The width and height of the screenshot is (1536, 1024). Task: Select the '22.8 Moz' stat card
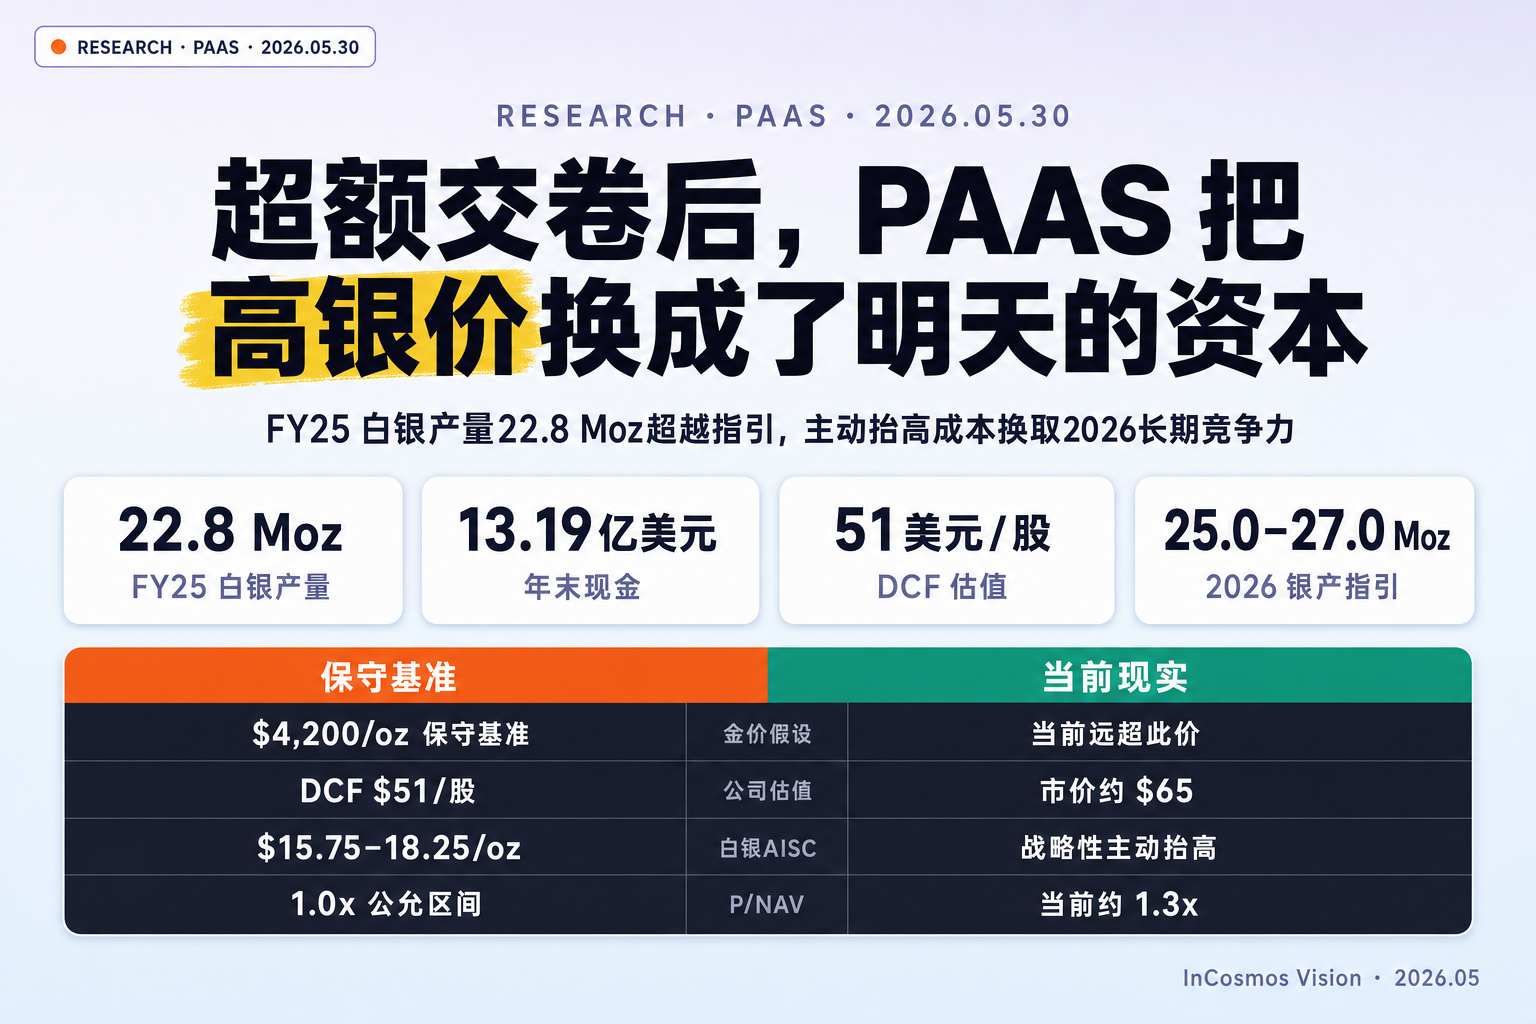coord(233,550)
